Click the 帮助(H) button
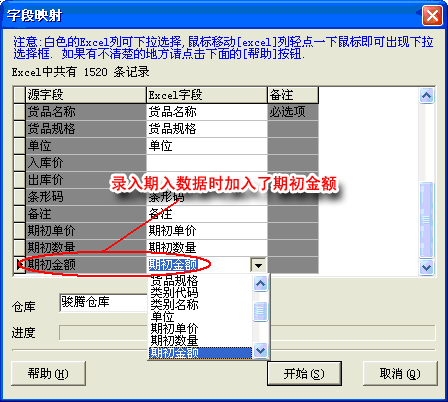Viewport: 448px width, 402px height. point(48,374)
